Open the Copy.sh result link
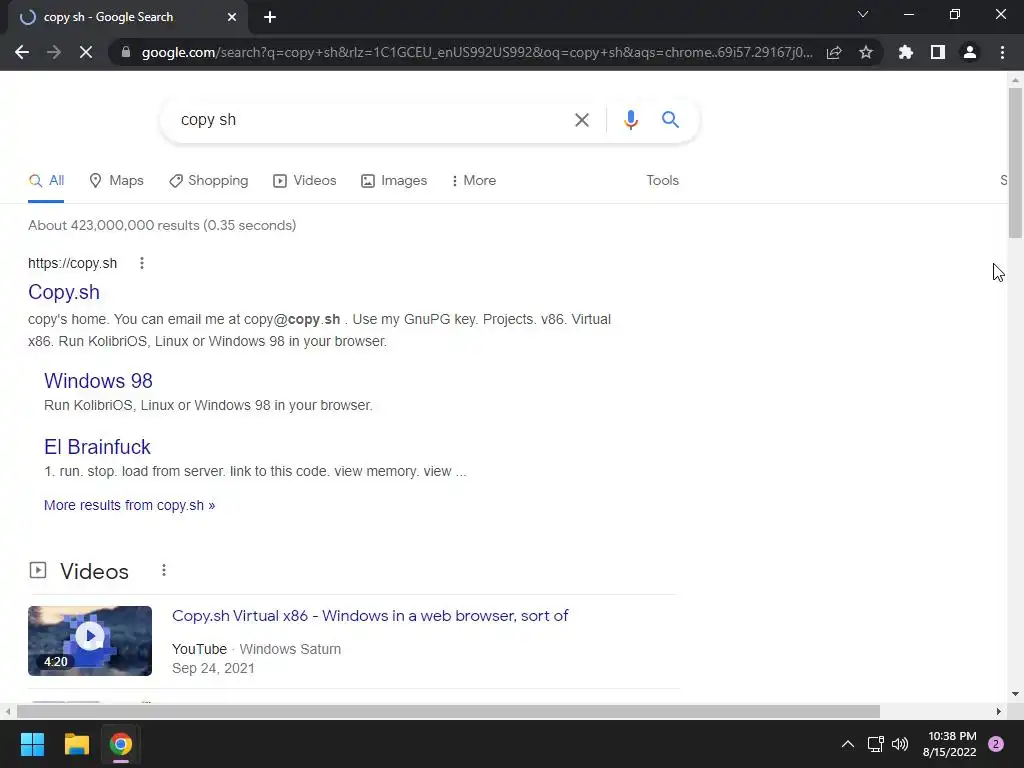This screenshot has height=768, width=1024. coord(64,292)
